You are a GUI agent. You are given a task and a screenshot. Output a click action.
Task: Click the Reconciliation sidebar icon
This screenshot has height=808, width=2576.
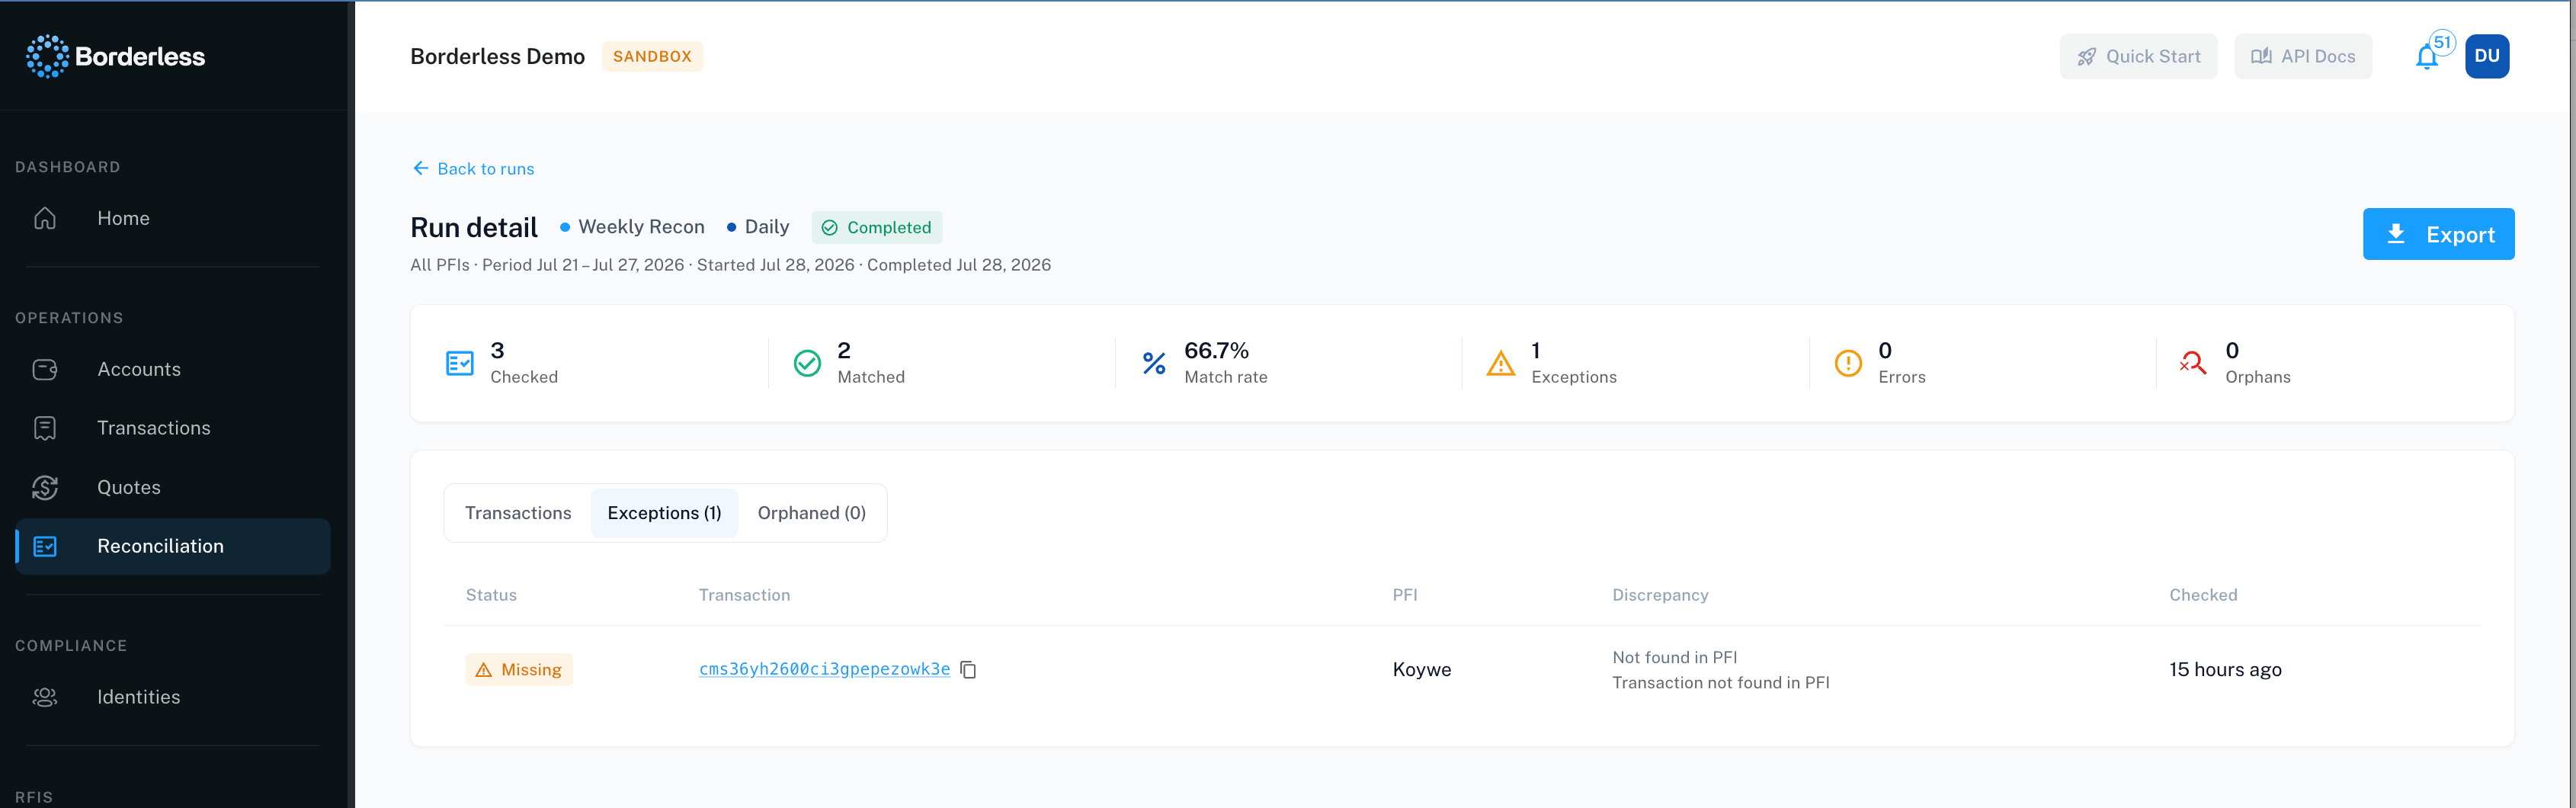(45, 546)
